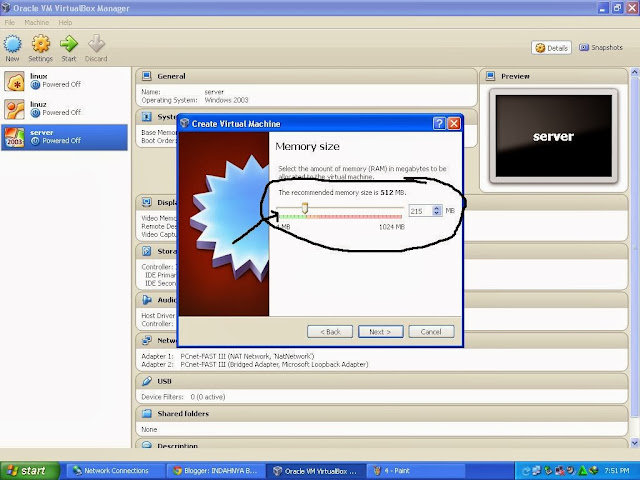Switch to the Details view button
The height and width of the screenshot is (480, 640).
(x=551, y=48)
